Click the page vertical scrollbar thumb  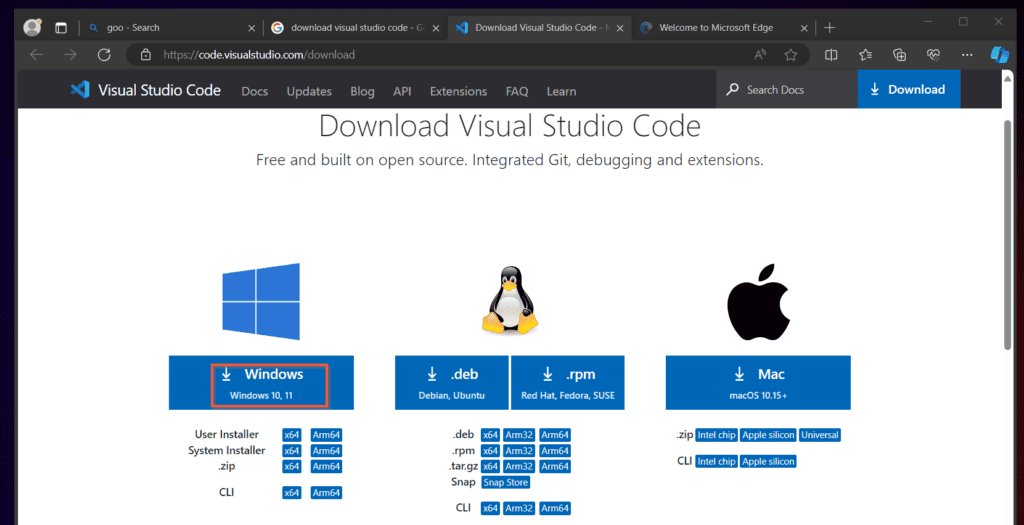click(x=1008, y=235)
